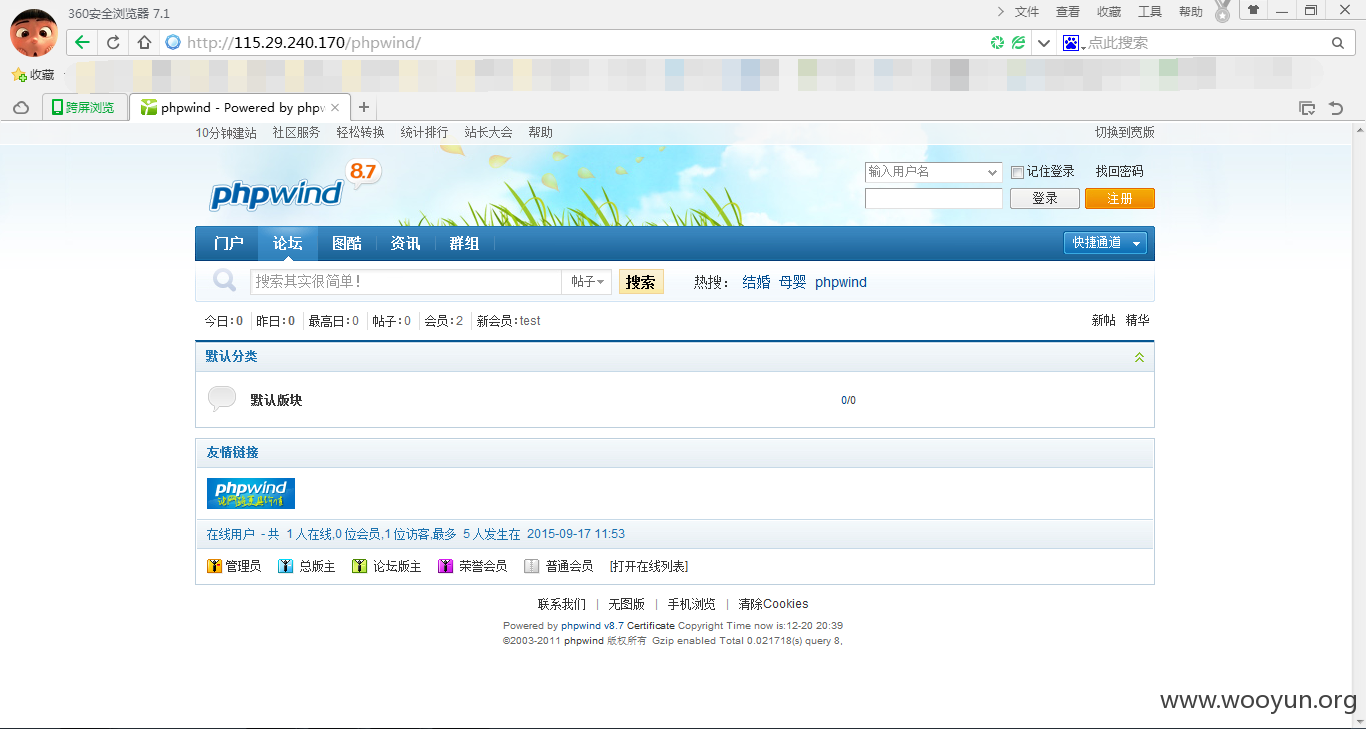Screen dimensions: 1366x729
Task: Switch to the 门户 nav tab
Action: point(229,244)
